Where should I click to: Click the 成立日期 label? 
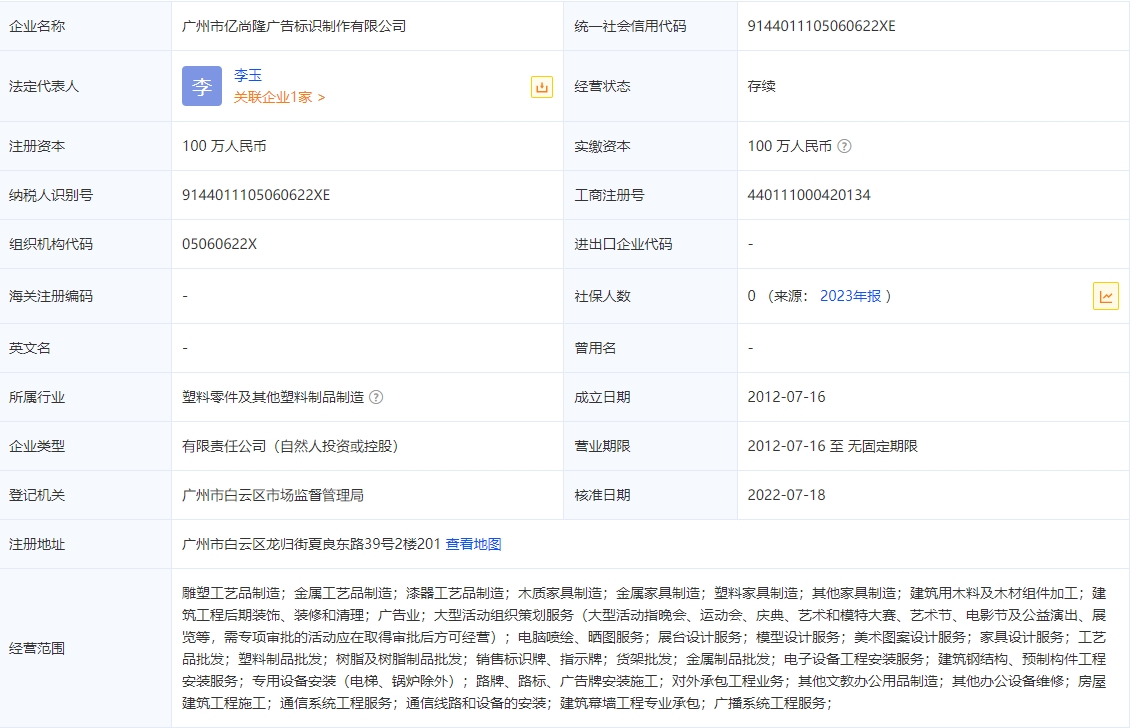point(603,397)
